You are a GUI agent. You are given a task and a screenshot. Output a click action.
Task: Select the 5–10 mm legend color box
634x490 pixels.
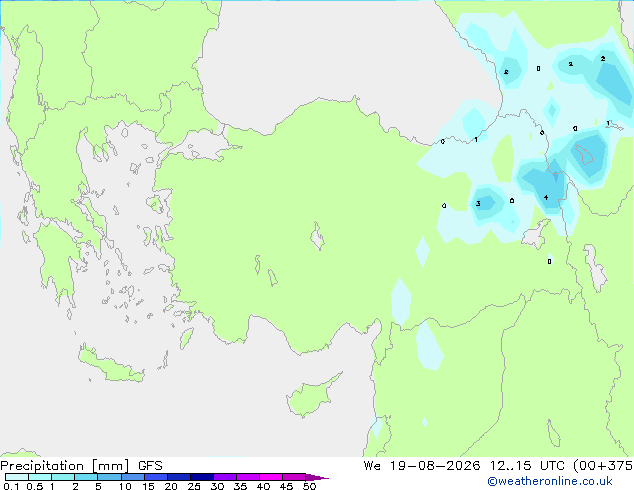[109, 477]
